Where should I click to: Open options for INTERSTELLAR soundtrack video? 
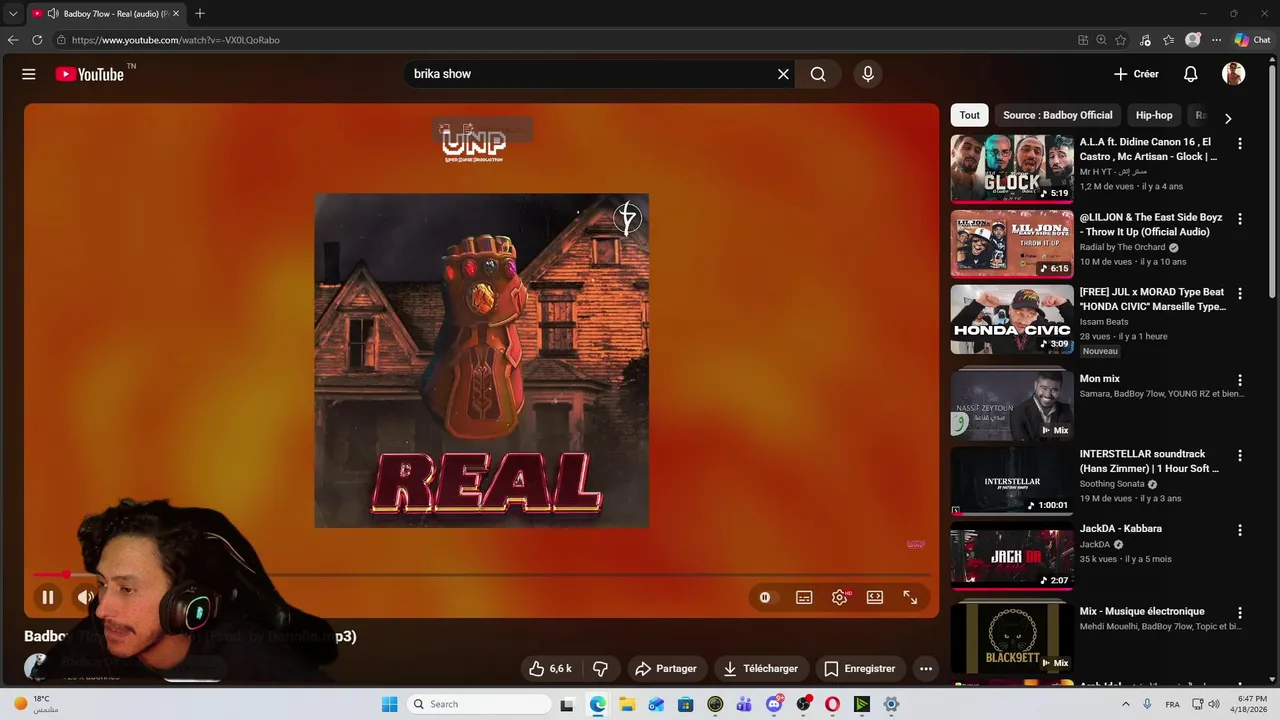[1240, 456]
